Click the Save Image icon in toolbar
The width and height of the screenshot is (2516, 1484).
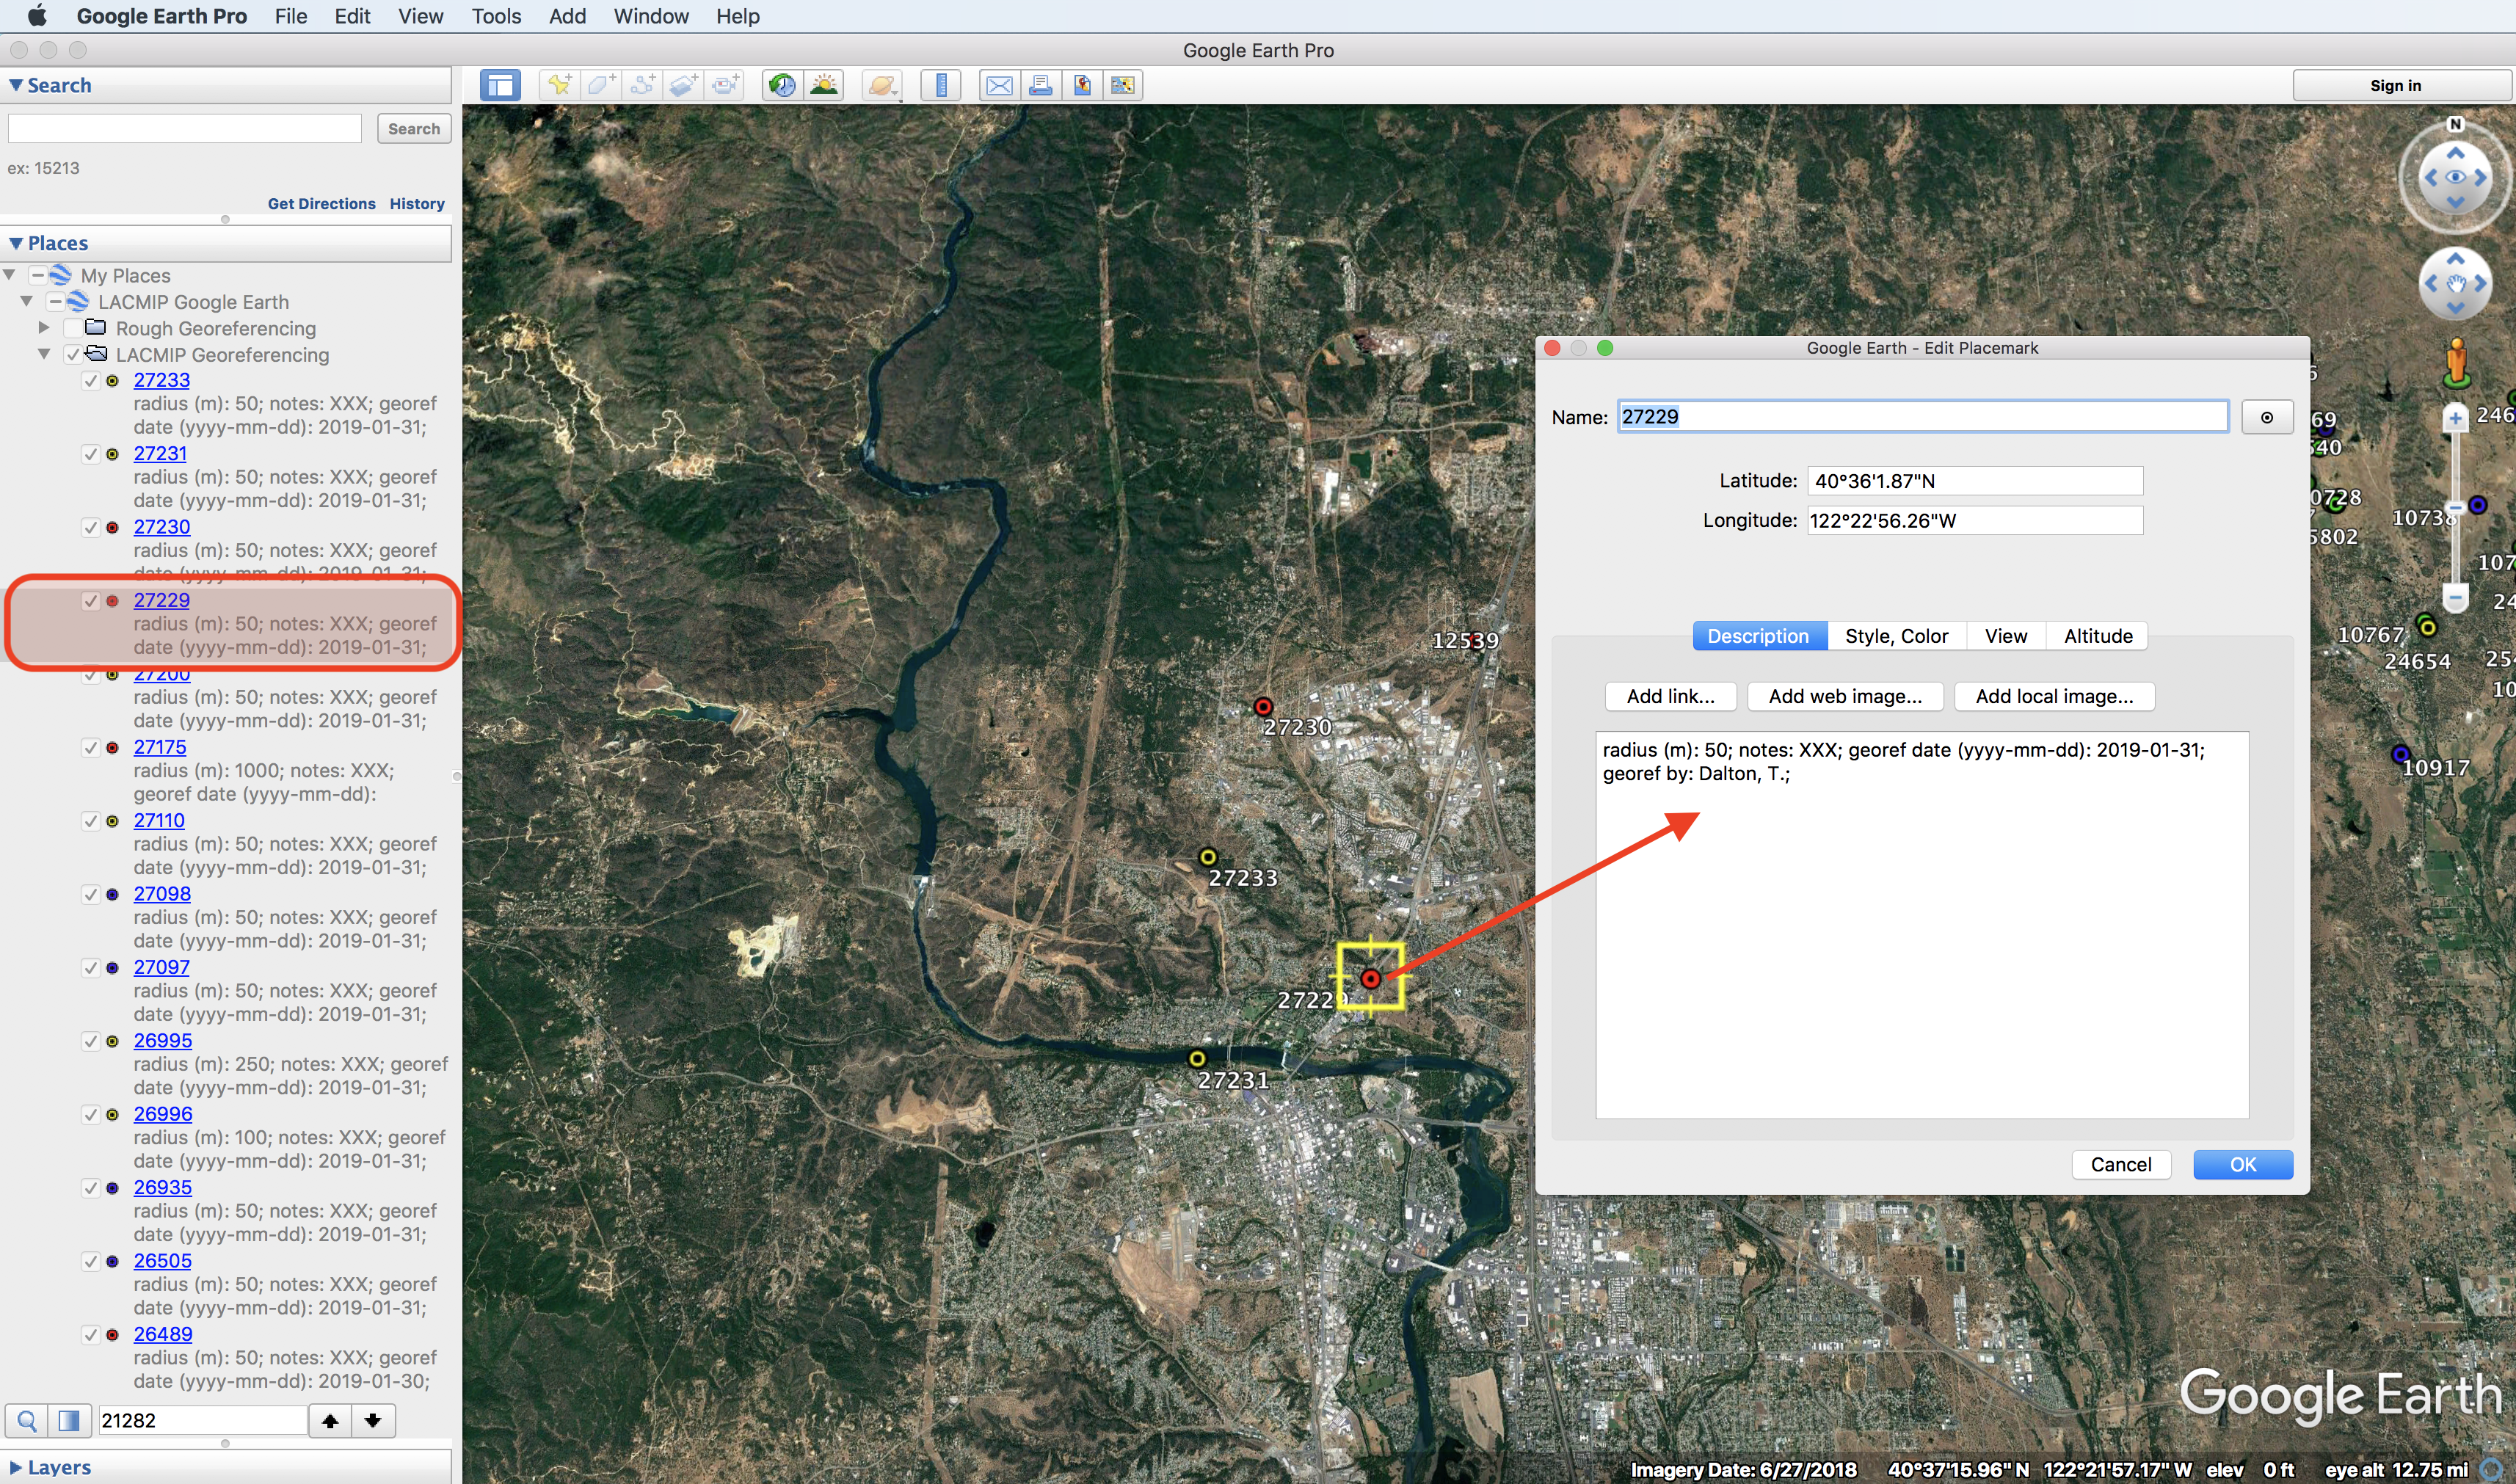[1081, 85]
